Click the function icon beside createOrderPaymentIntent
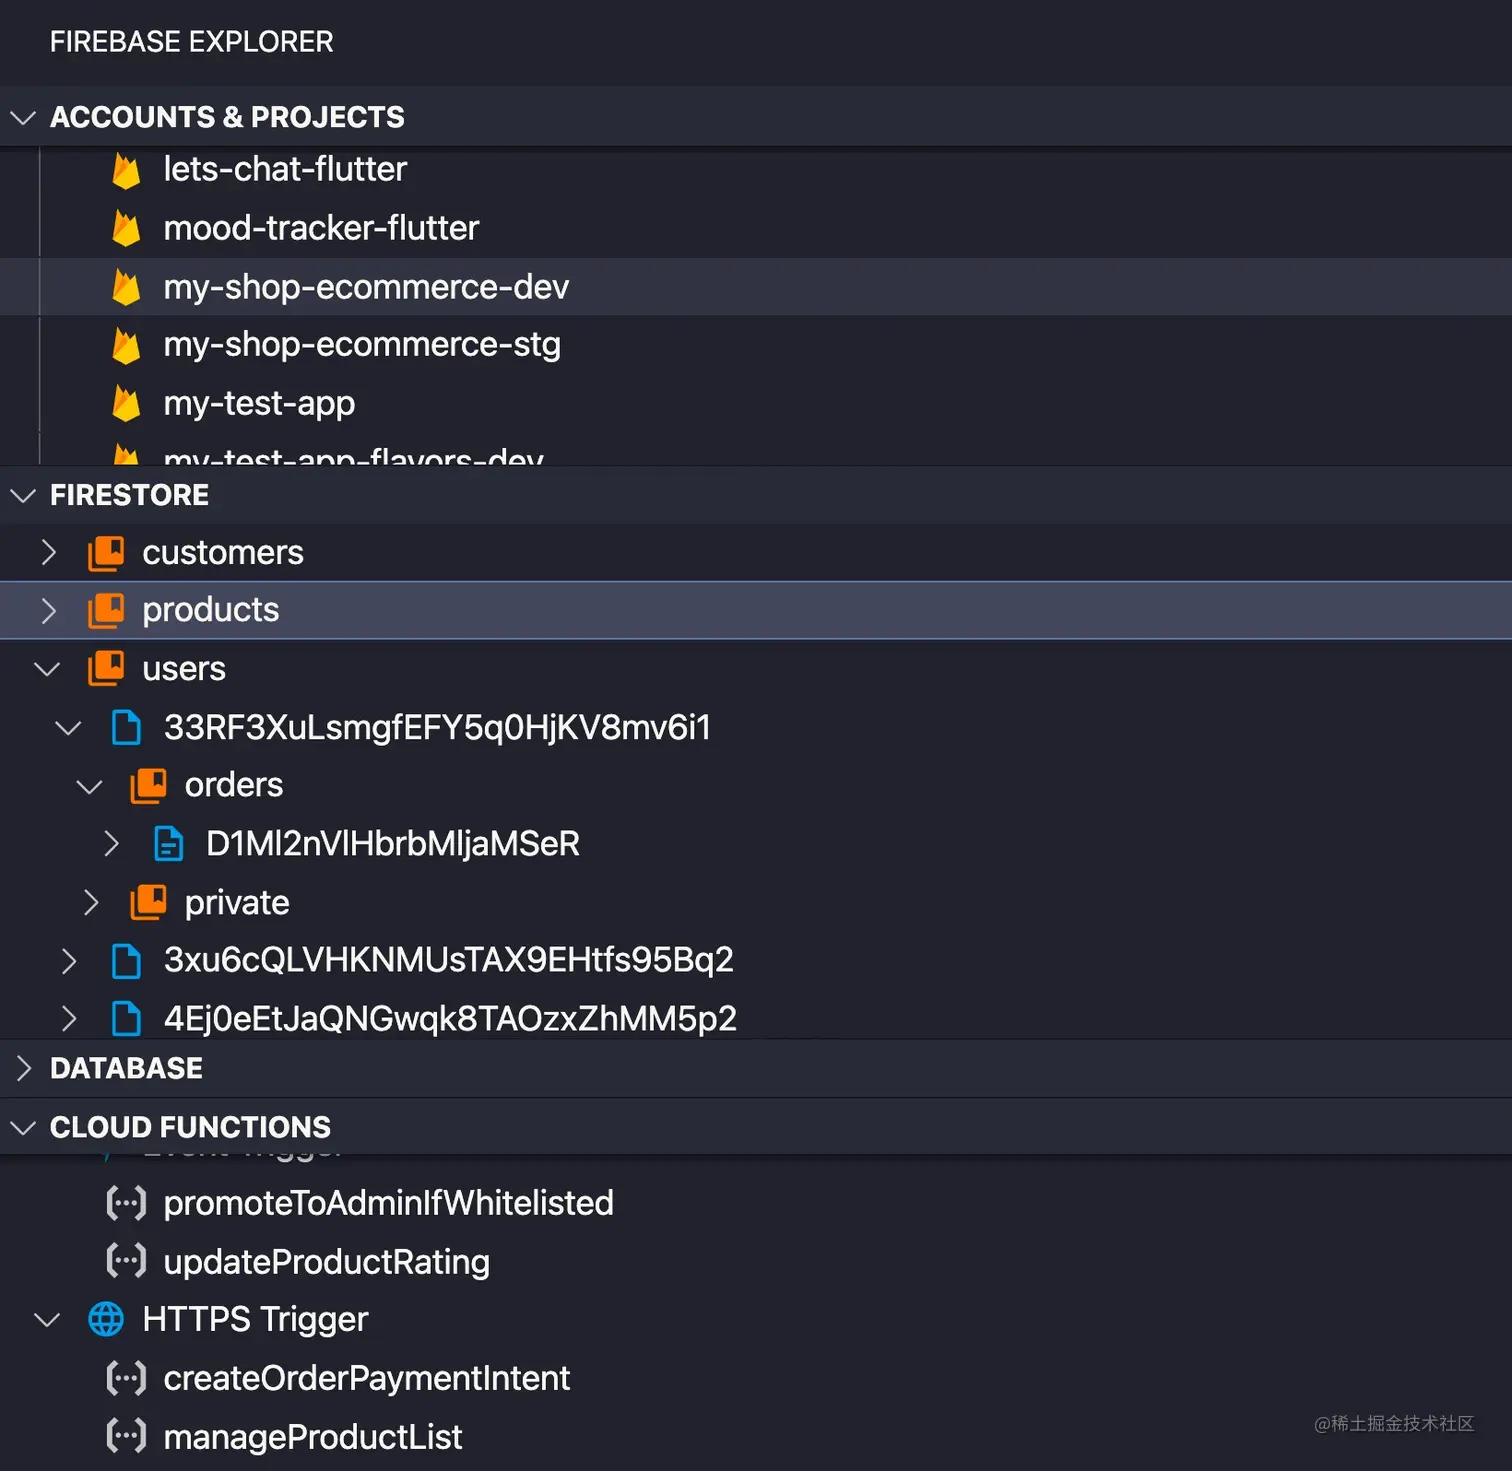1512x1471 pixels. point(127,1378)
